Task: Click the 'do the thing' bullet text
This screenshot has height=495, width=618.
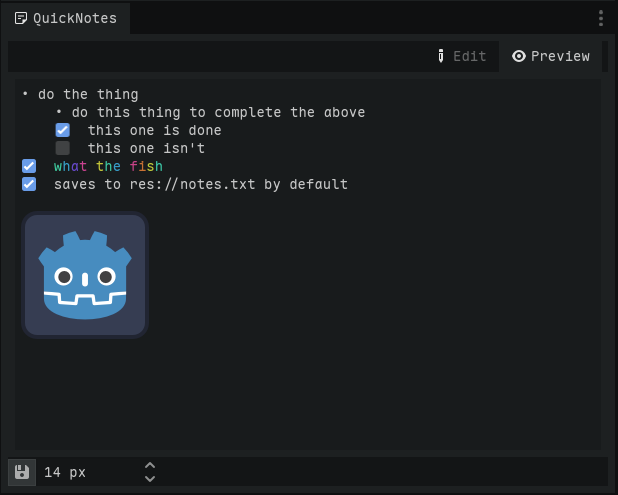Action: [88, 95]
